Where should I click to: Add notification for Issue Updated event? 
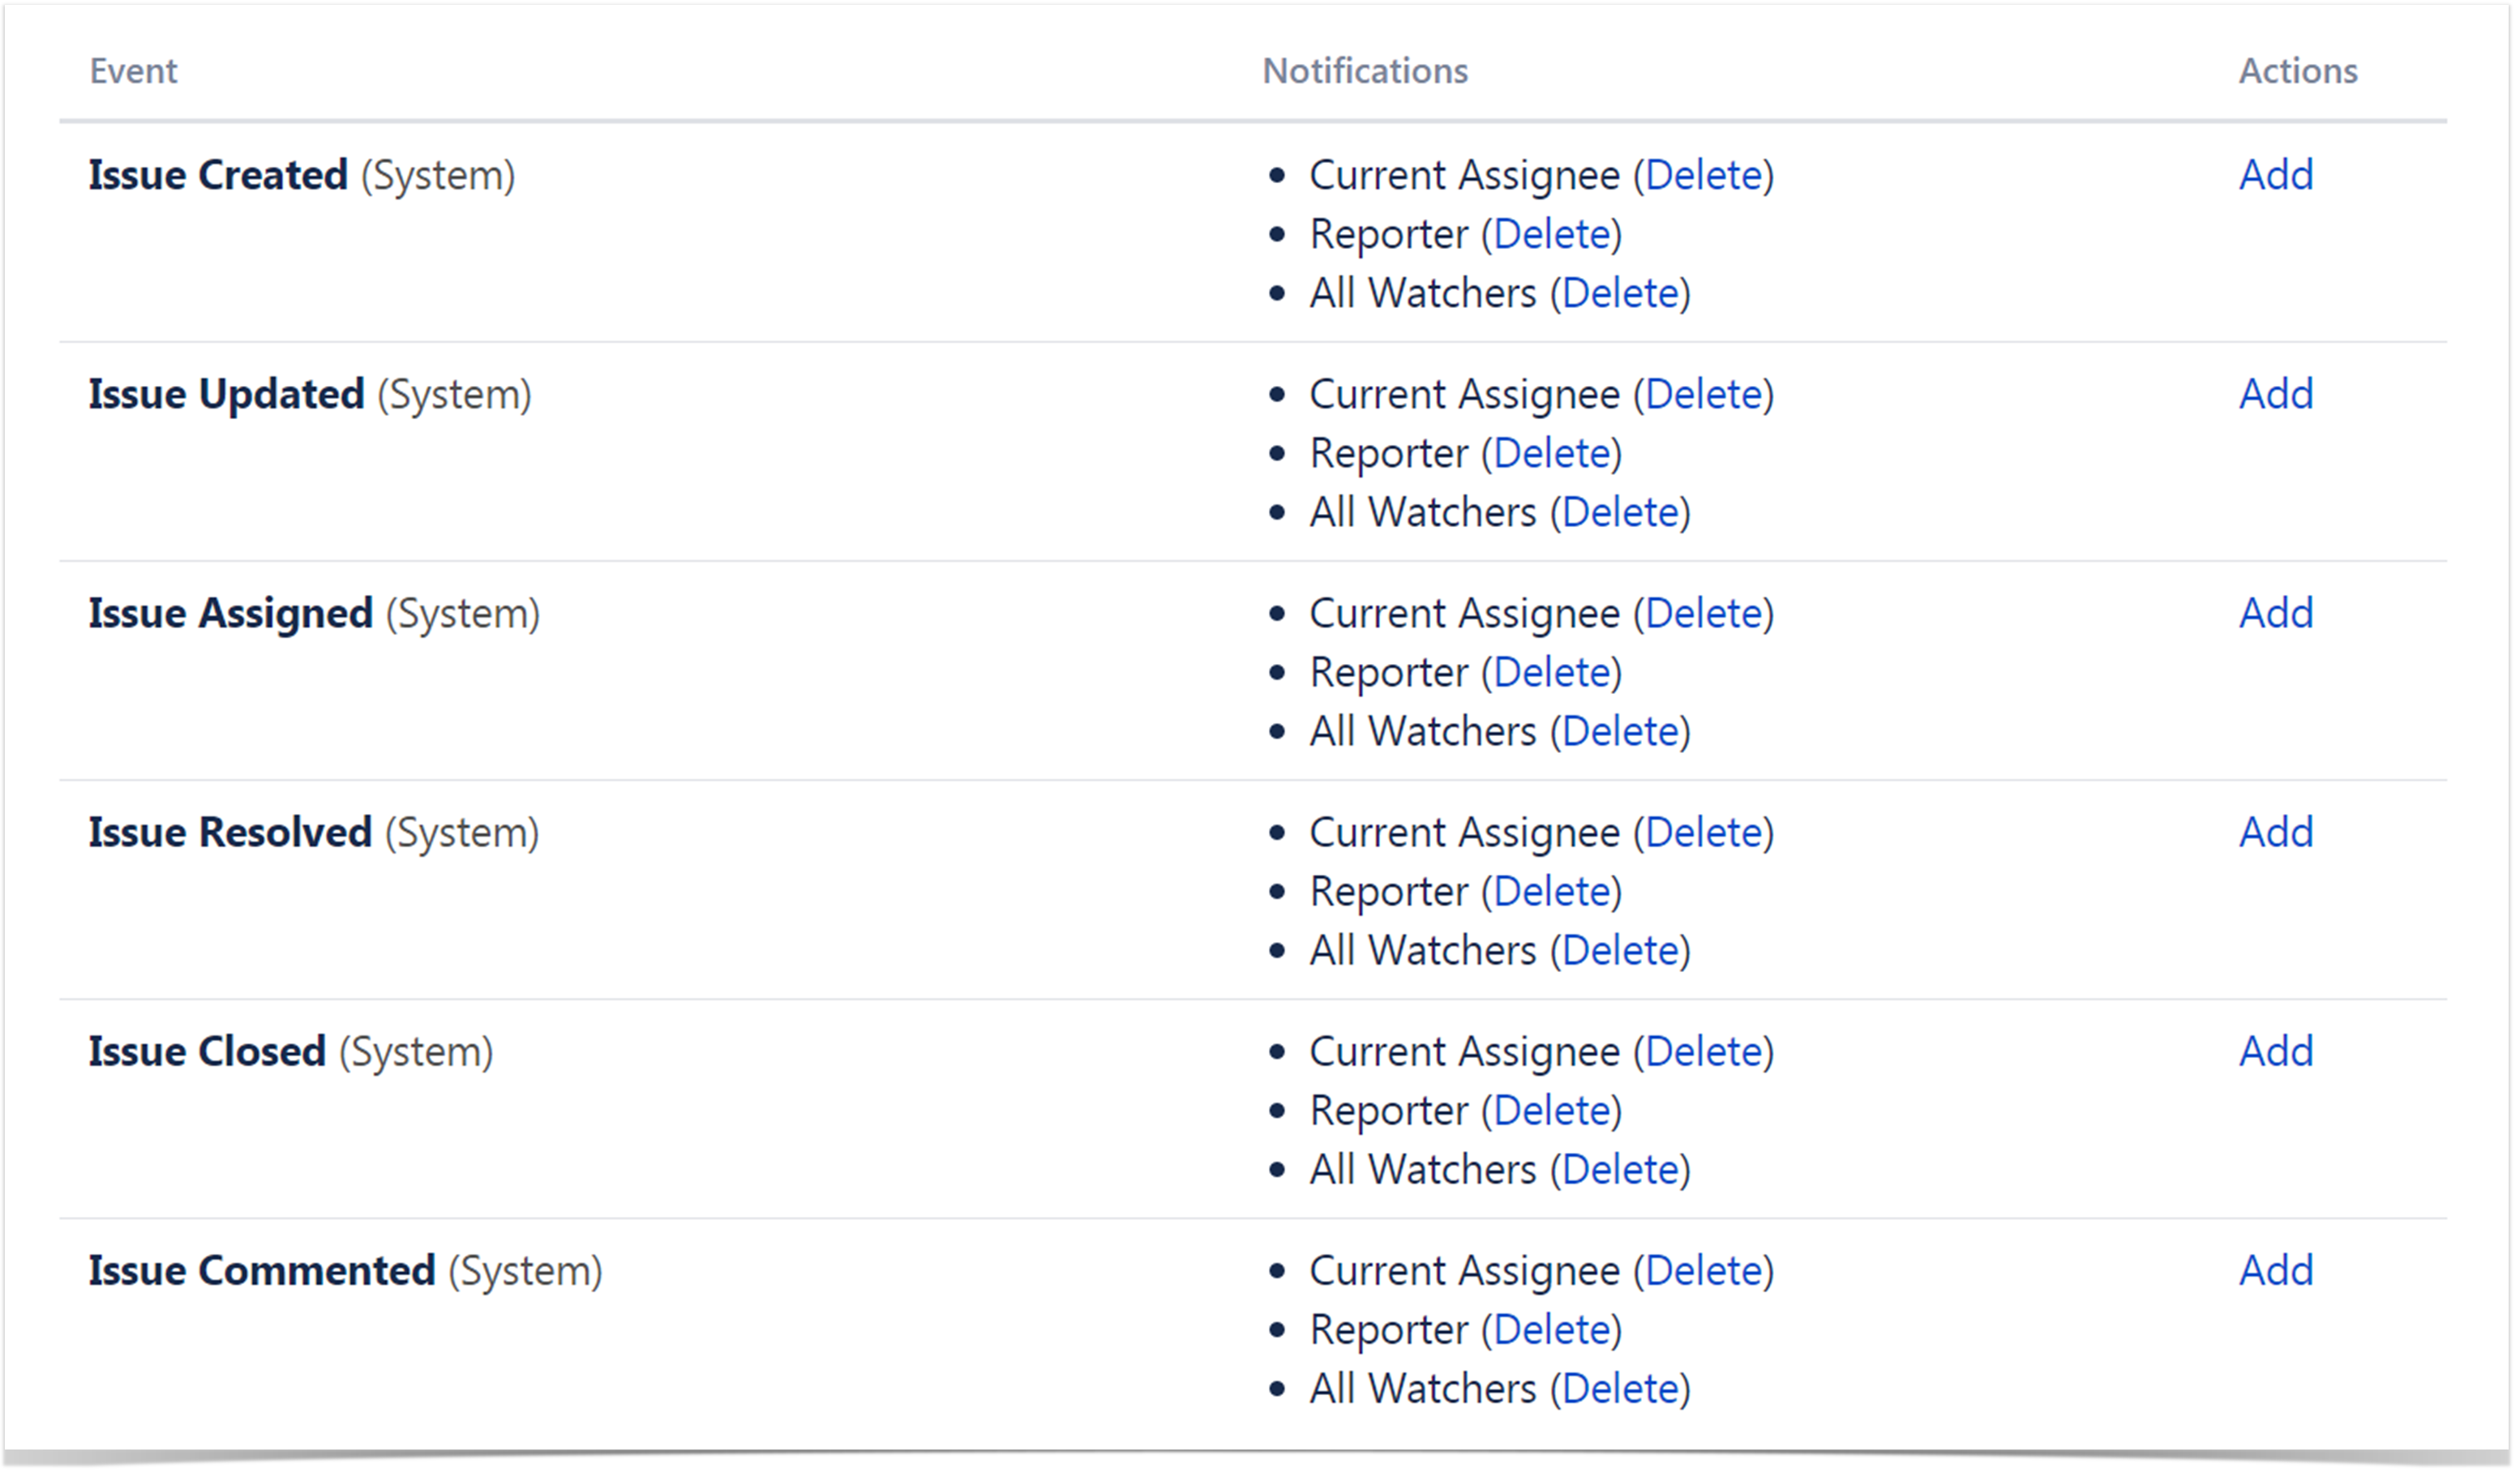coord(2275,394)
